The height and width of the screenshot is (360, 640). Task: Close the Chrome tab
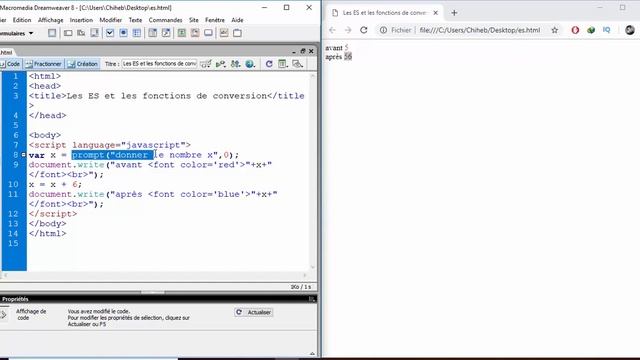(x=436, y=13)
